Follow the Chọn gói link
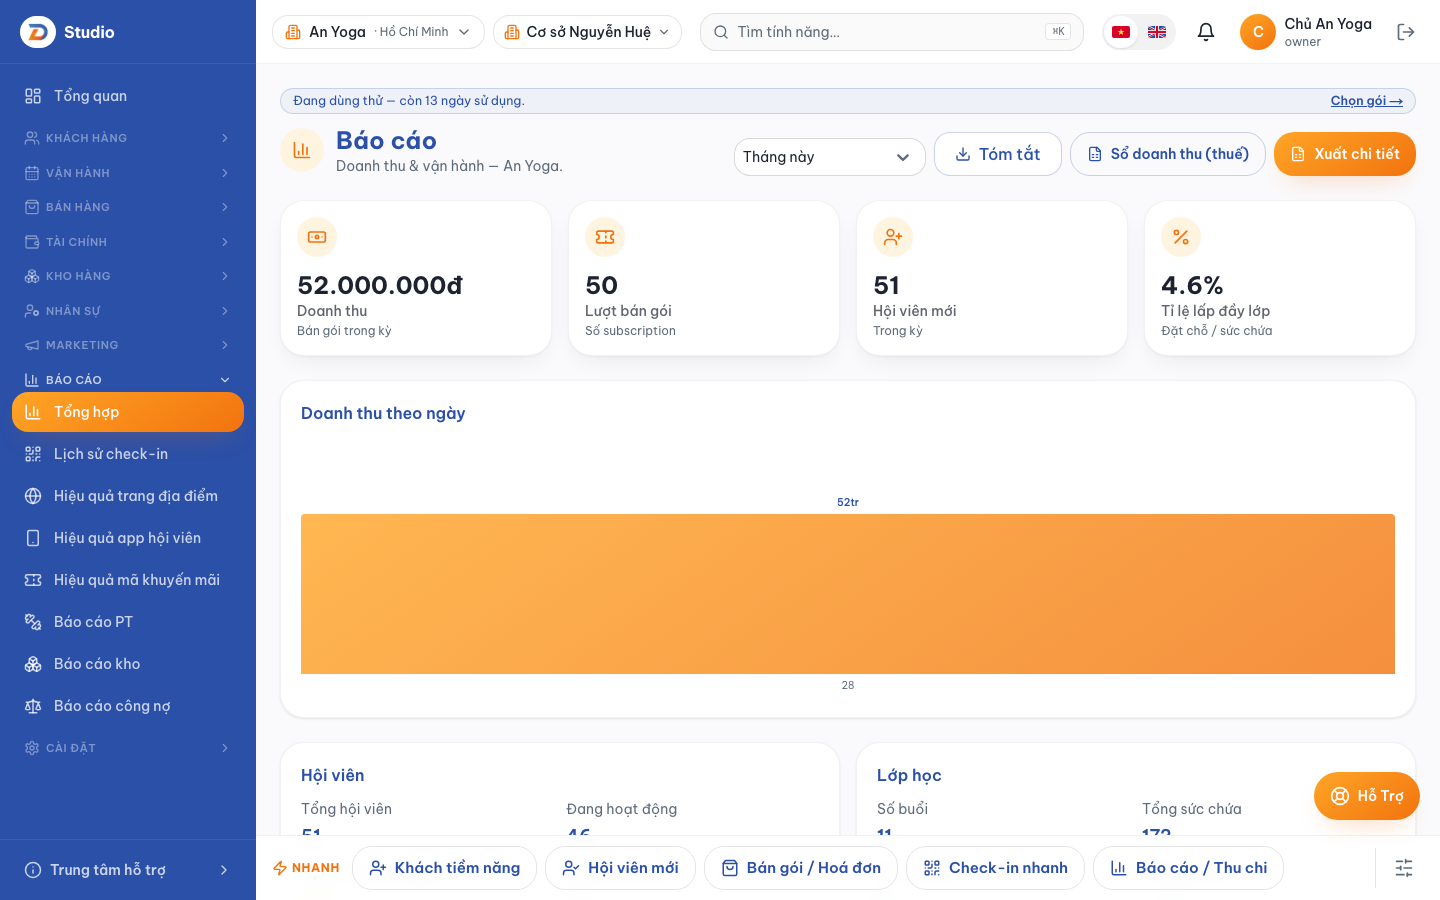The height and width of the screenshot is (900, 1440). point(1366,101)
